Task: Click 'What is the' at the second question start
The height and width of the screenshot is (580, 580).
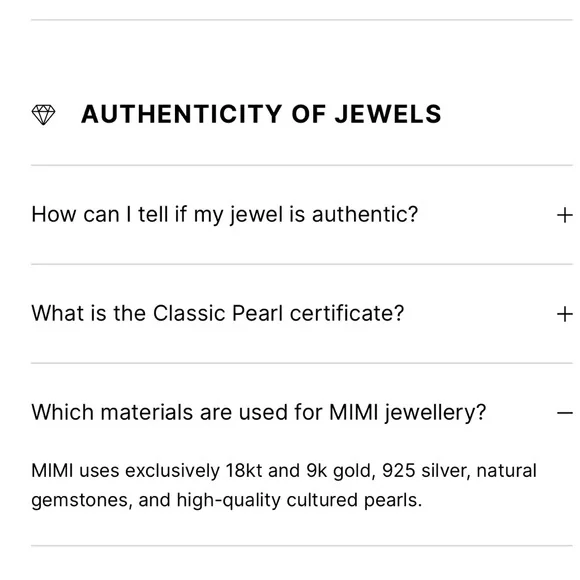Action: tap(88, 313)
